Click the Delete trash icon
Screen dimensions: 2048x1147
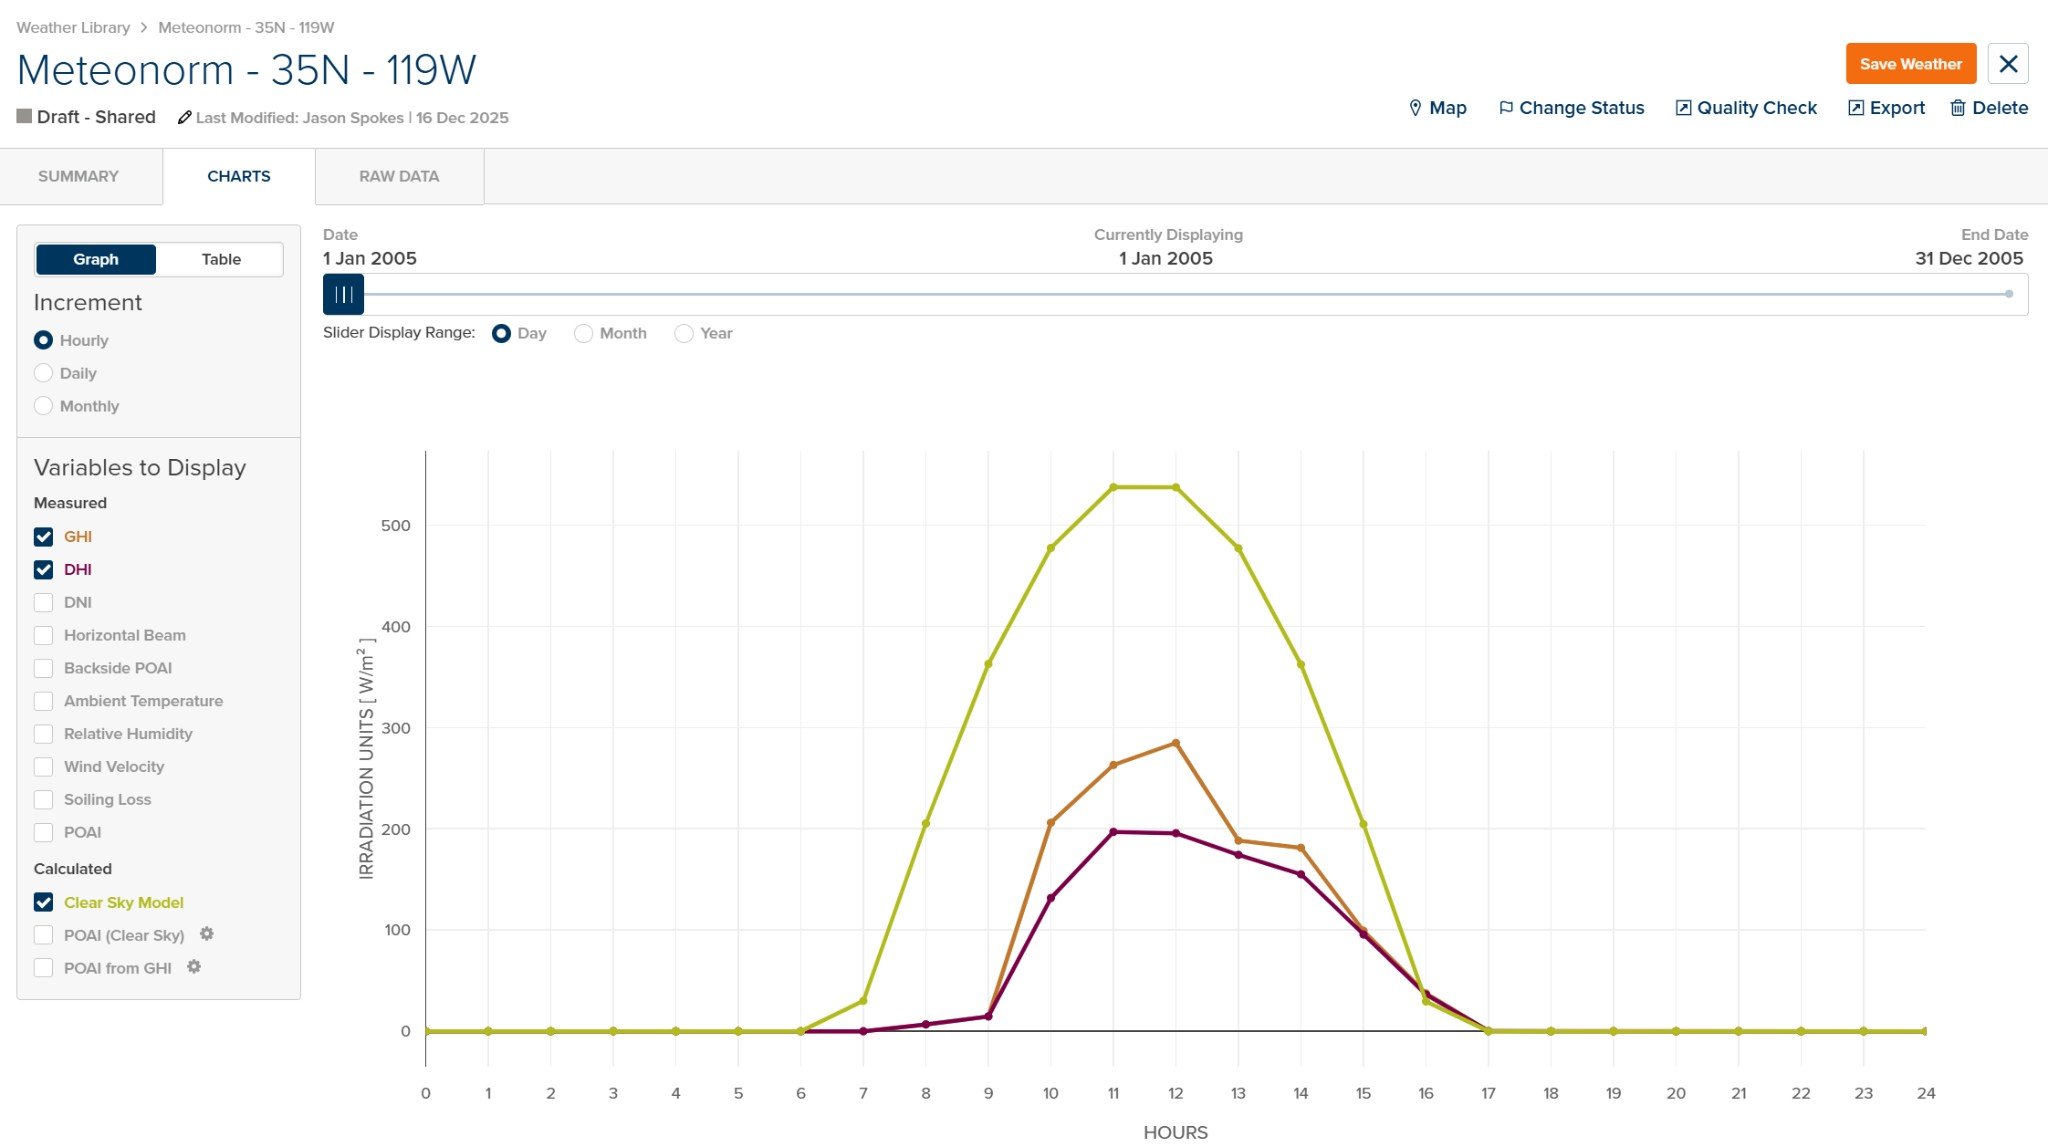[1958, 108]
